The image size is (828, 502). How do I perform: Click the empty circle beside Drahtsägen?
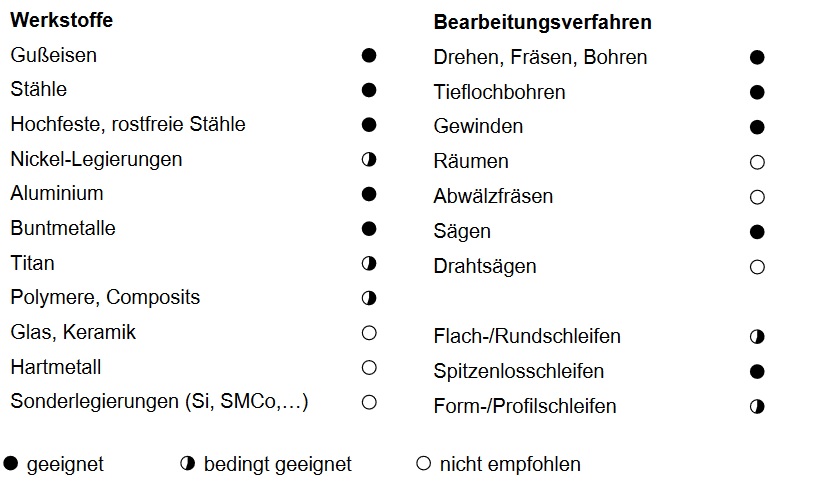(x=757, y=267)
